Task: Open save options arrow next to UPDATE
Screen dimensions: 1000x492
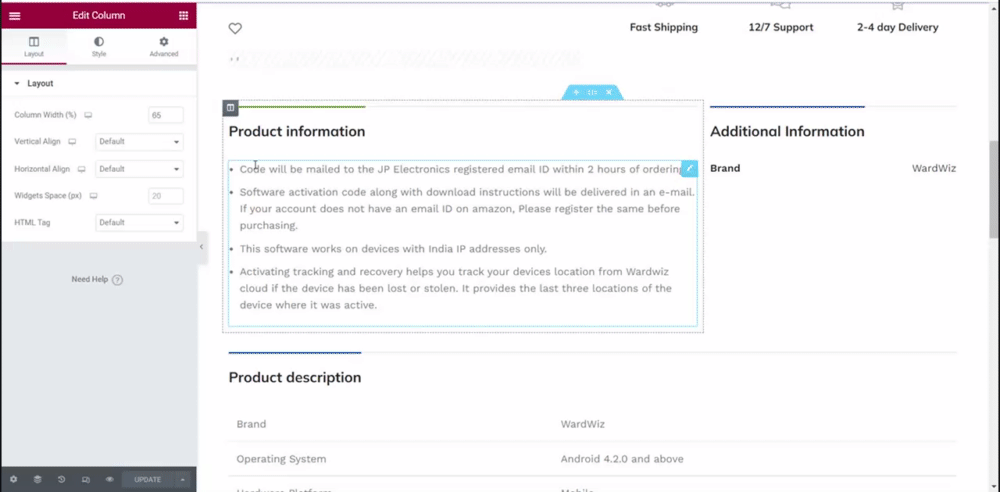Action: click(182, 480)
